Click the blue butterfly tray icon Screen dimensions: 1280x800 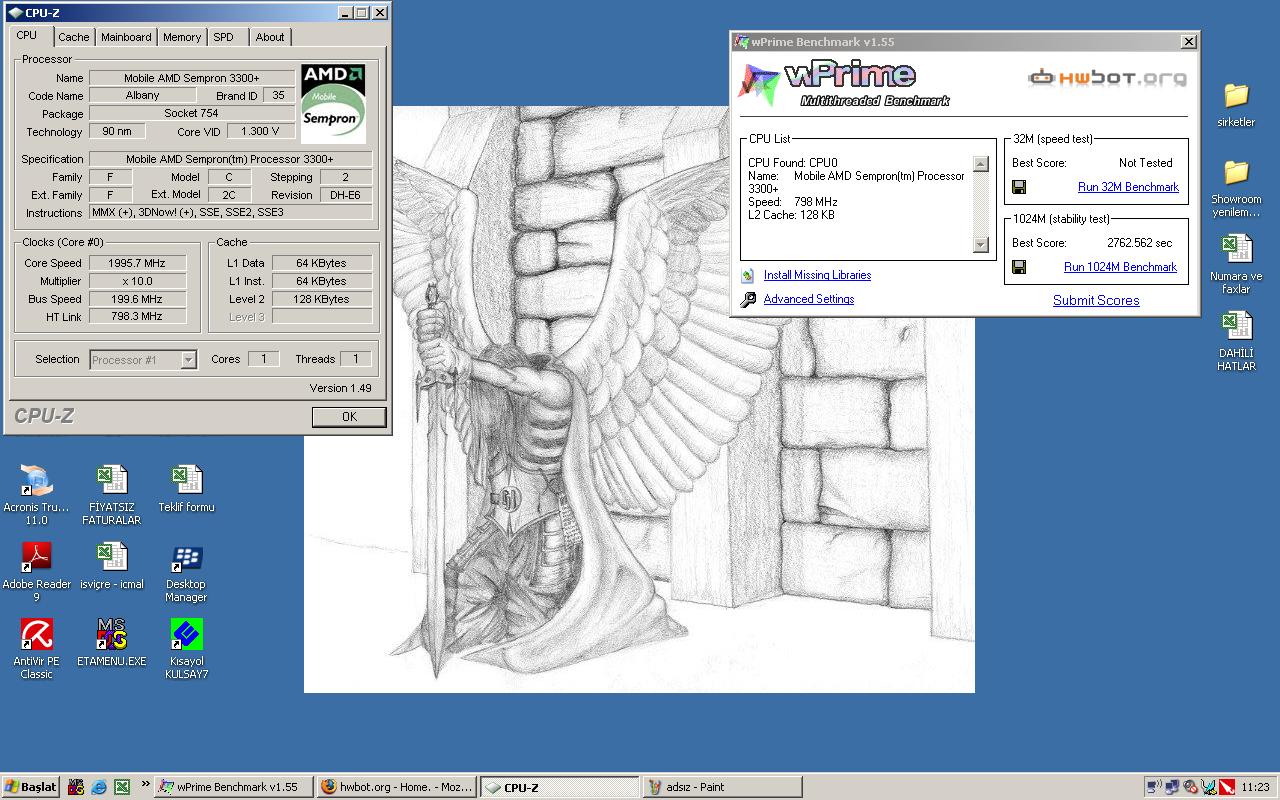click(1208, 787)
